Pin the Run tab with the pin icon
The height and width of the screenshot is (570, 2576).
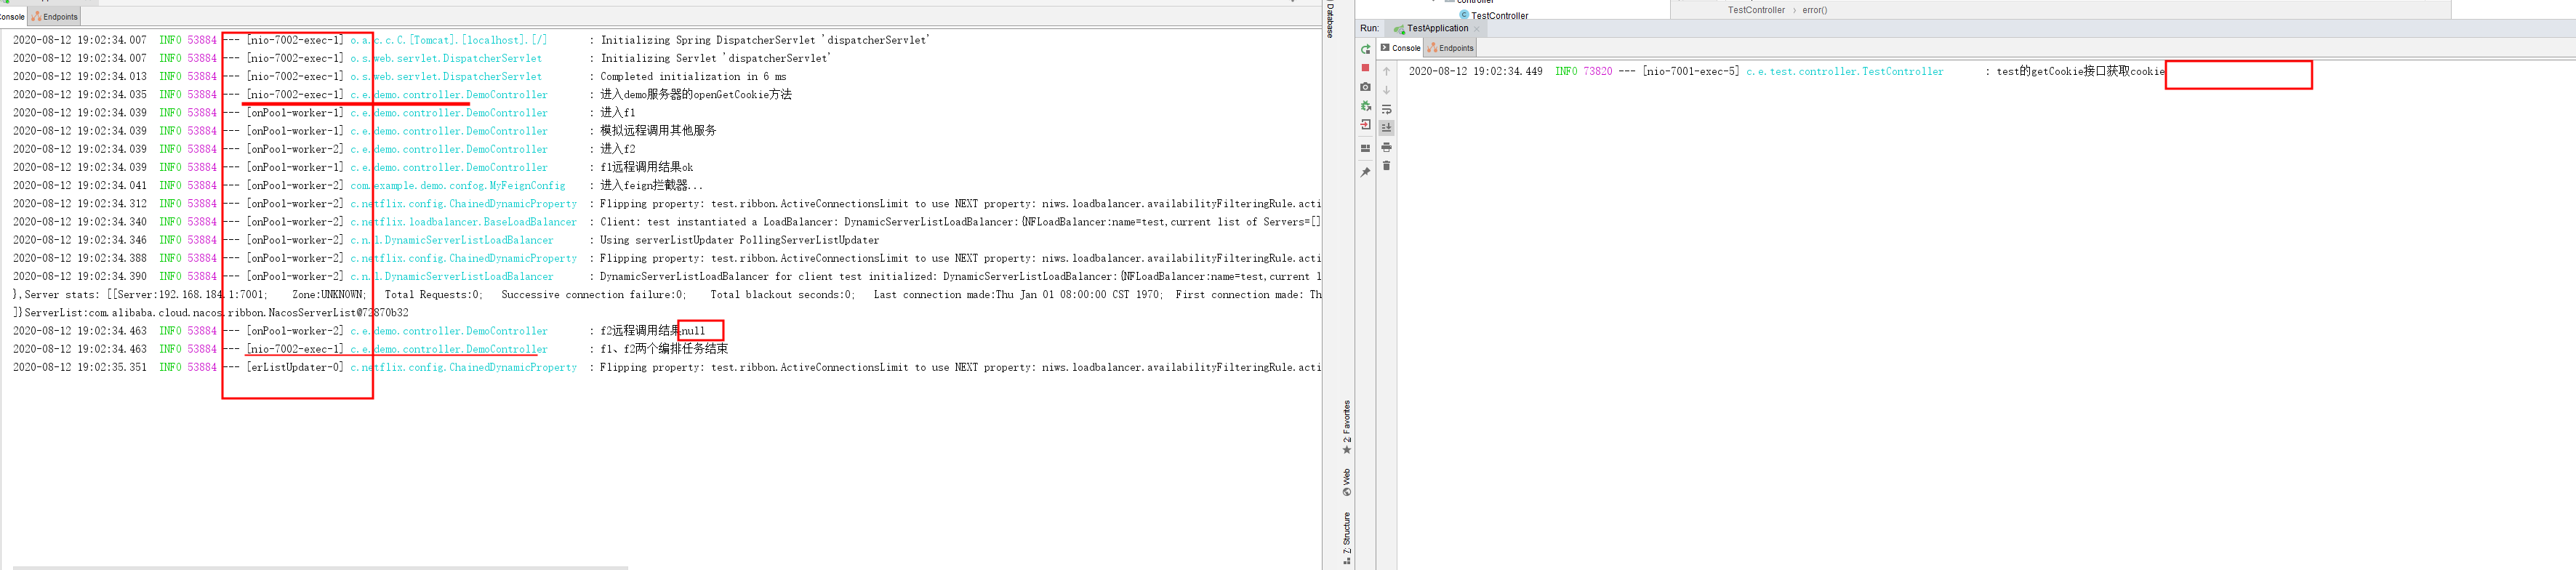1366,172
